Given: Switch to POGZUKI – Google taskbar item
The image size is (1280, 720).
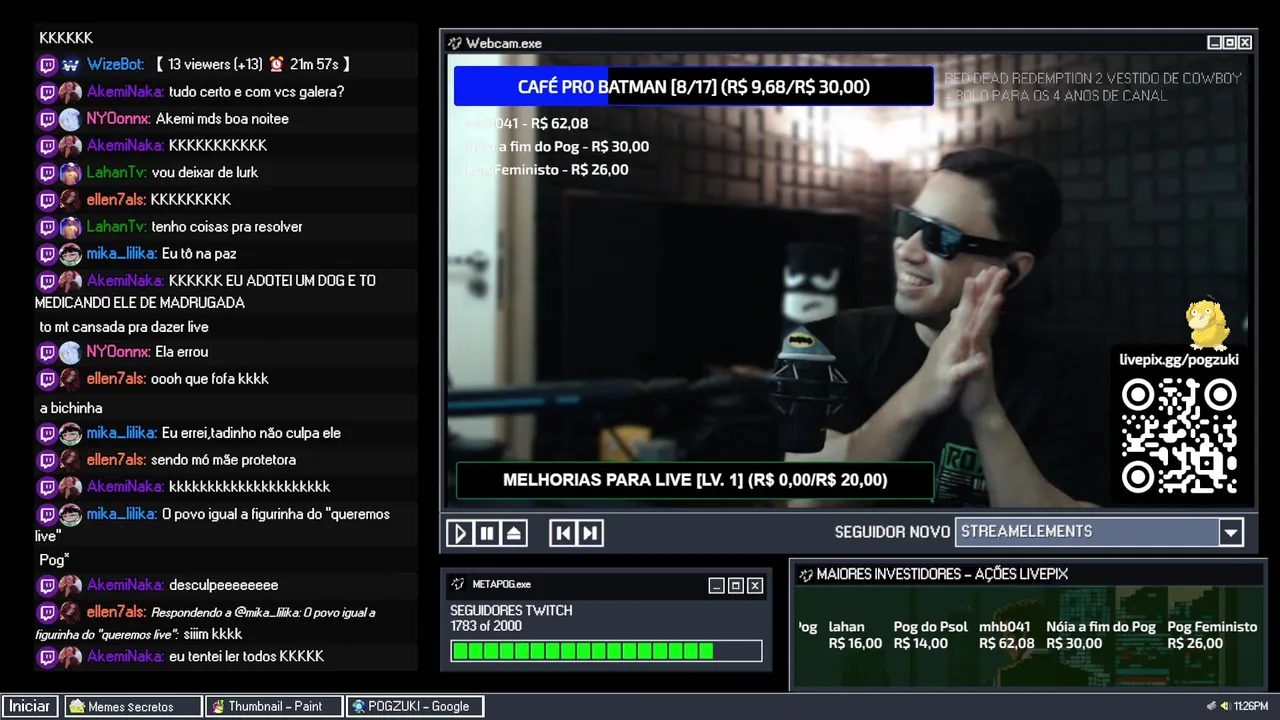Looking at the screenshot, I should 415,706.
